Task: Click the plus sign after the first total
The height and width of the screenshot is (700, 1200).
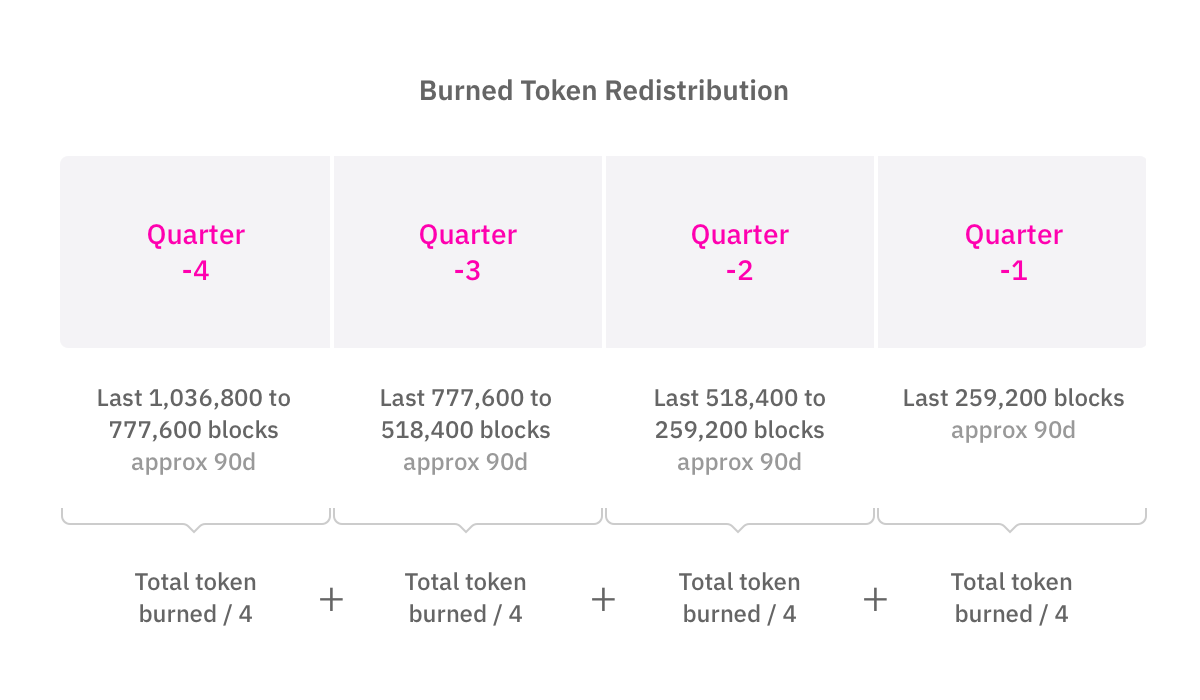Action: 331,599
